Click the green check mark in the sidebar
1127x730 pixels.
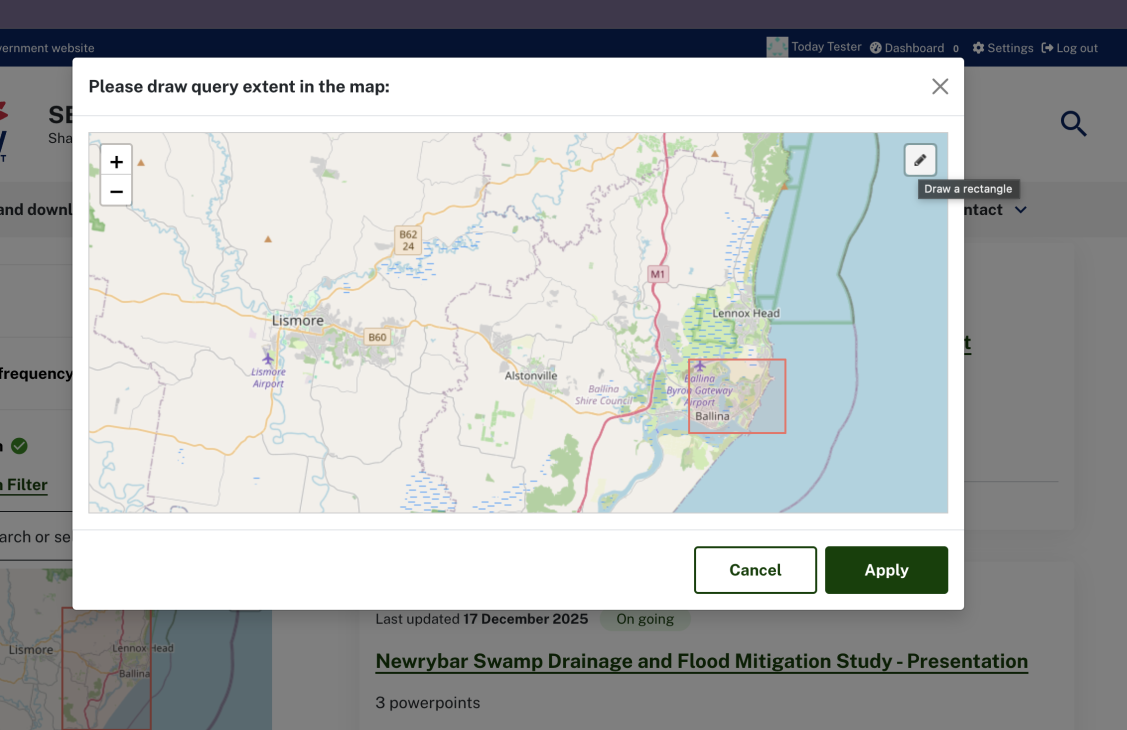(19, 446)
